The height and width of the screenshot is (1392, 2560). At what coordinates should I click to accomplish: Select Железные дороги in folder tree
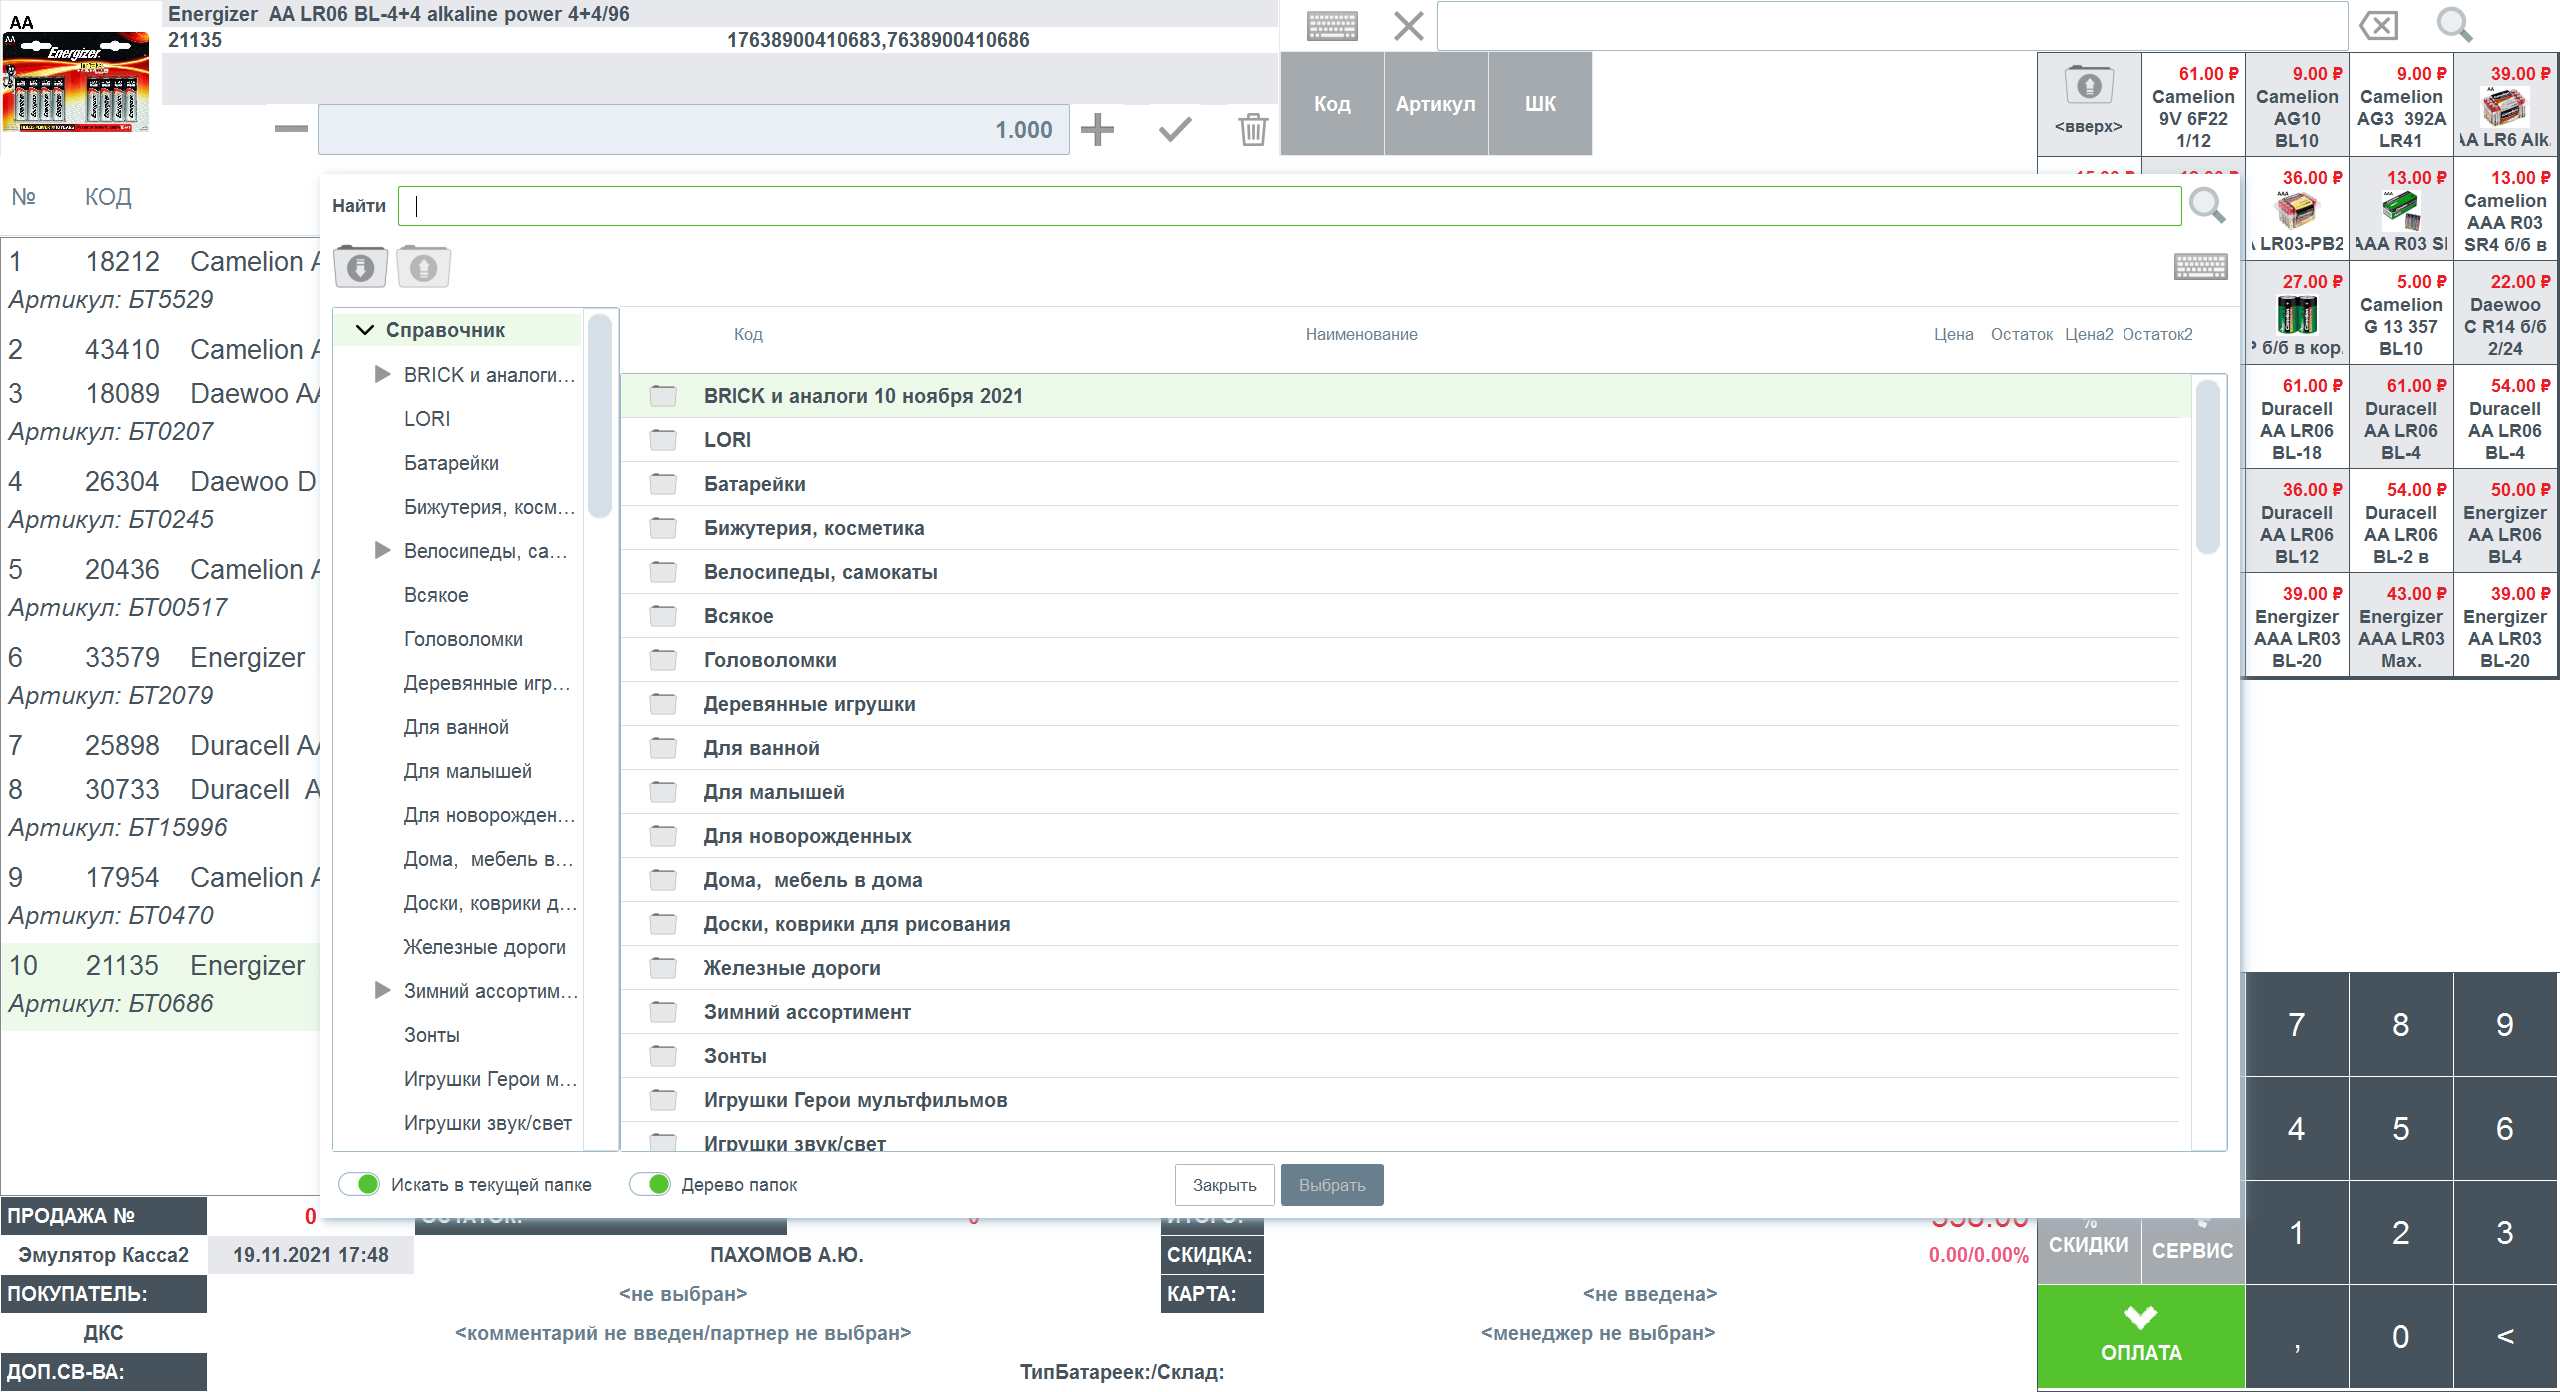[x=485, y=947]
